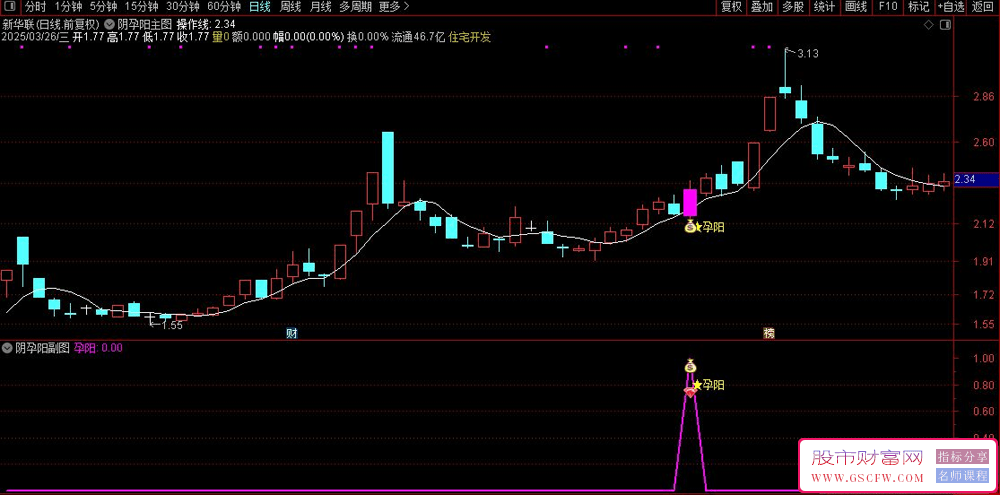Switch to 30分钟 chart period
Image resolution: width=1000 pixels, height=495 pixels.
(x=183, y=7)
